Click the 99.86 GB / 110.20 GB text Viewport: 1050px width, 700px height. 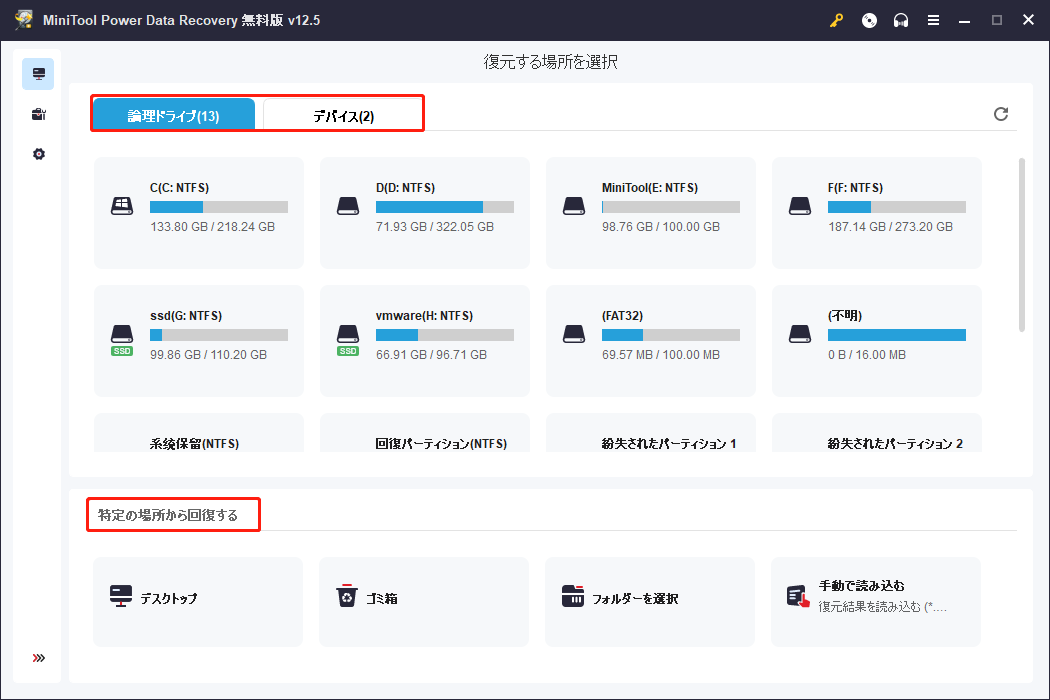pos(208,354)
